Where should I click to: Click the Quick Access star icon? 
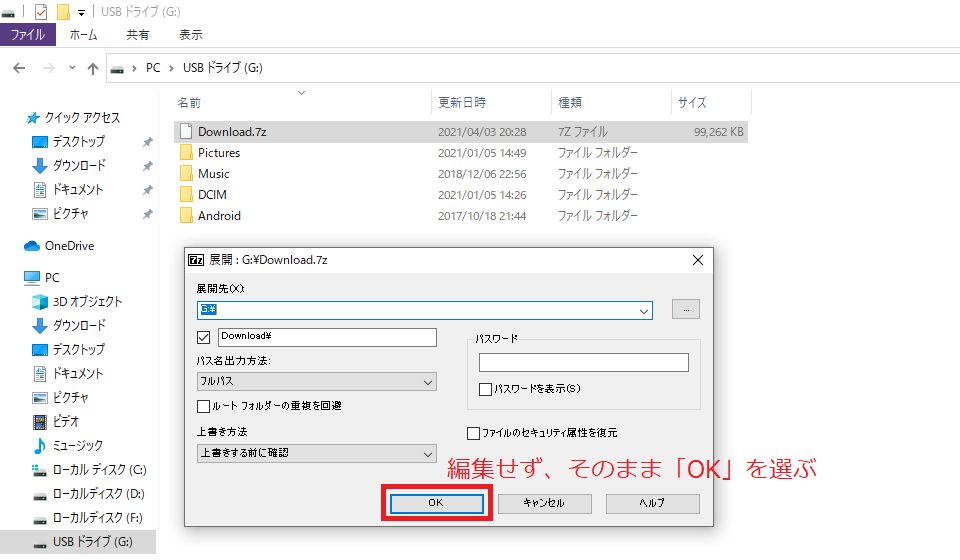pyautogui.click(x=33, y=118)
